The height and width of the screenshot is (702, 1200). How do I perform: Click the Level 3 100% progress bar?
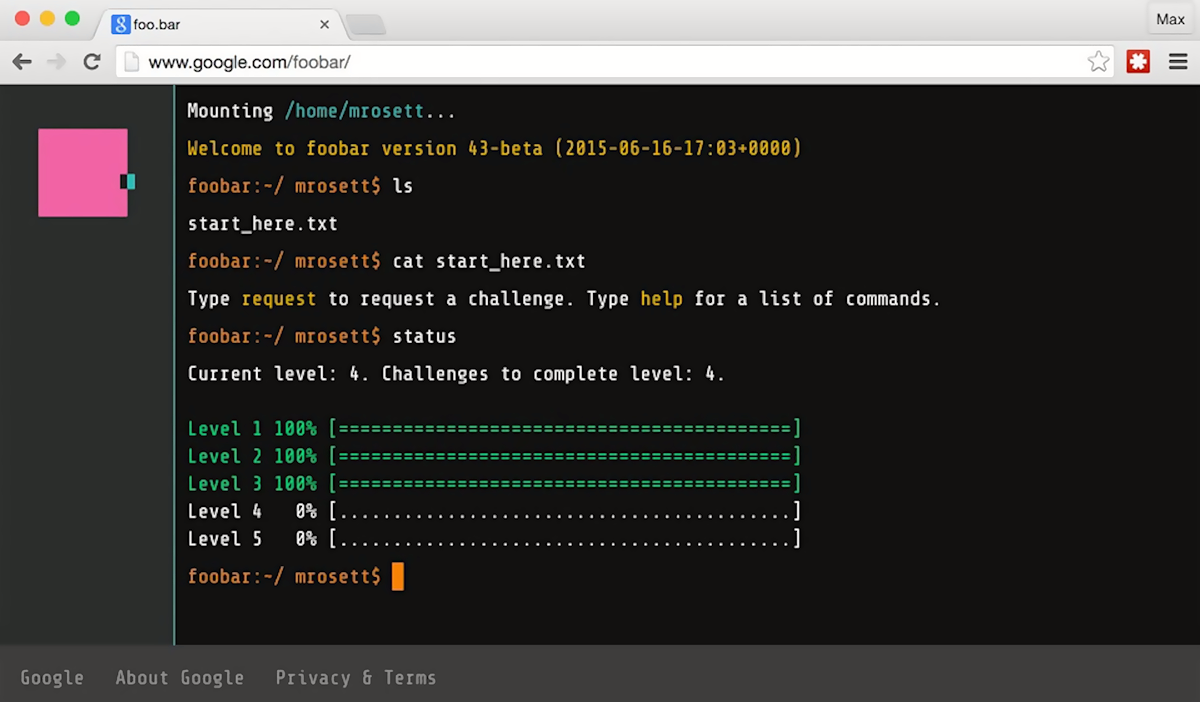click(565, 484)
